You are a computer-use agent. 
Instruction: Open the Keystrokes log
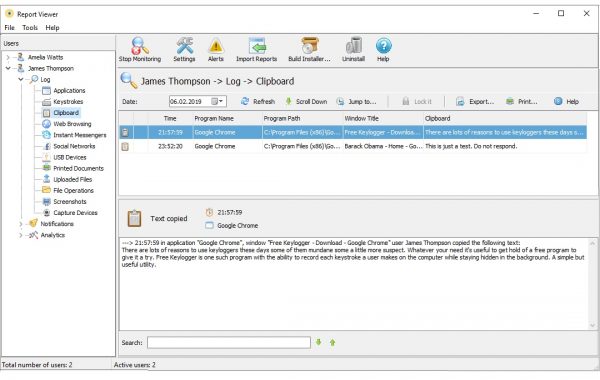tap(68, 102)
